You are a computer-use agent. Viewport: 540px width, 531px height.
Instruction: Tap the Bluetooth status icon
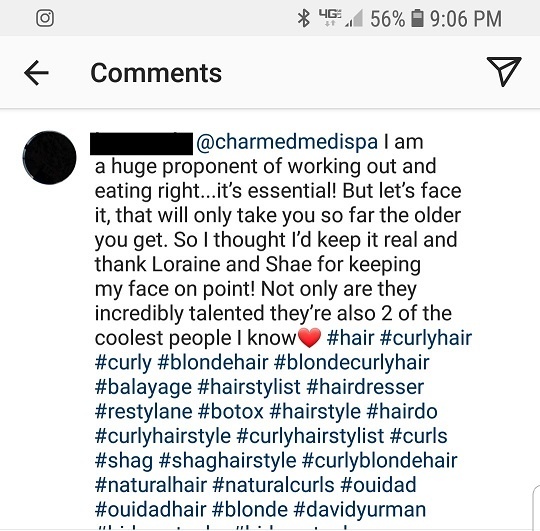pos(304,18)
